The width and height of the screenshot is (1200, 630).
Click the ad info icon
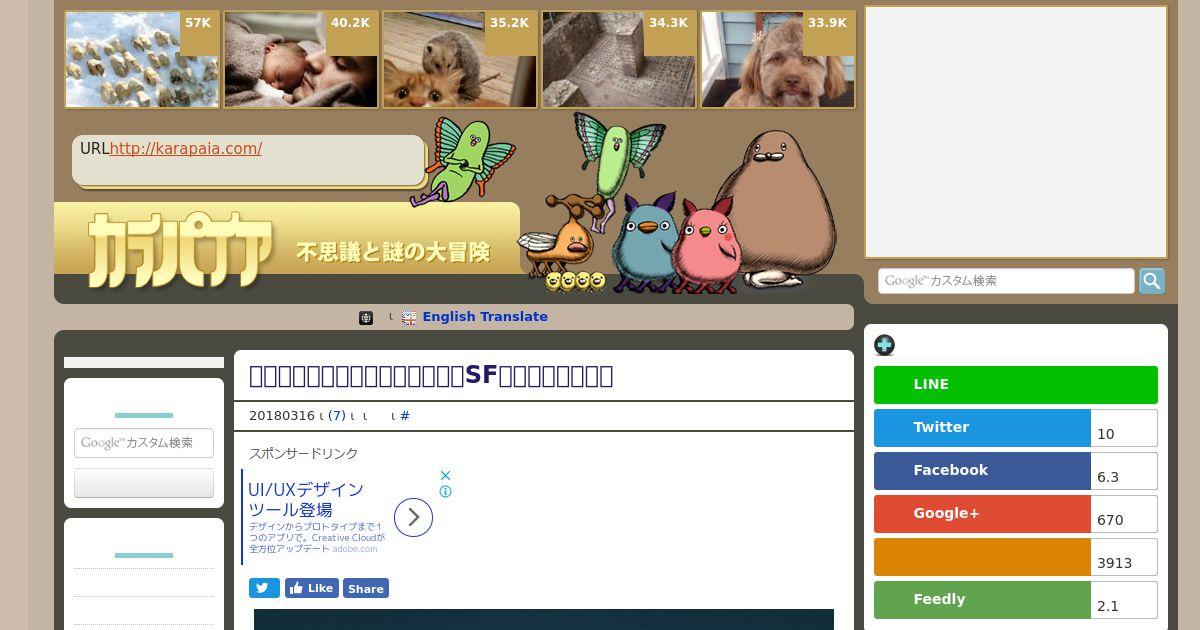click(446, 491)
